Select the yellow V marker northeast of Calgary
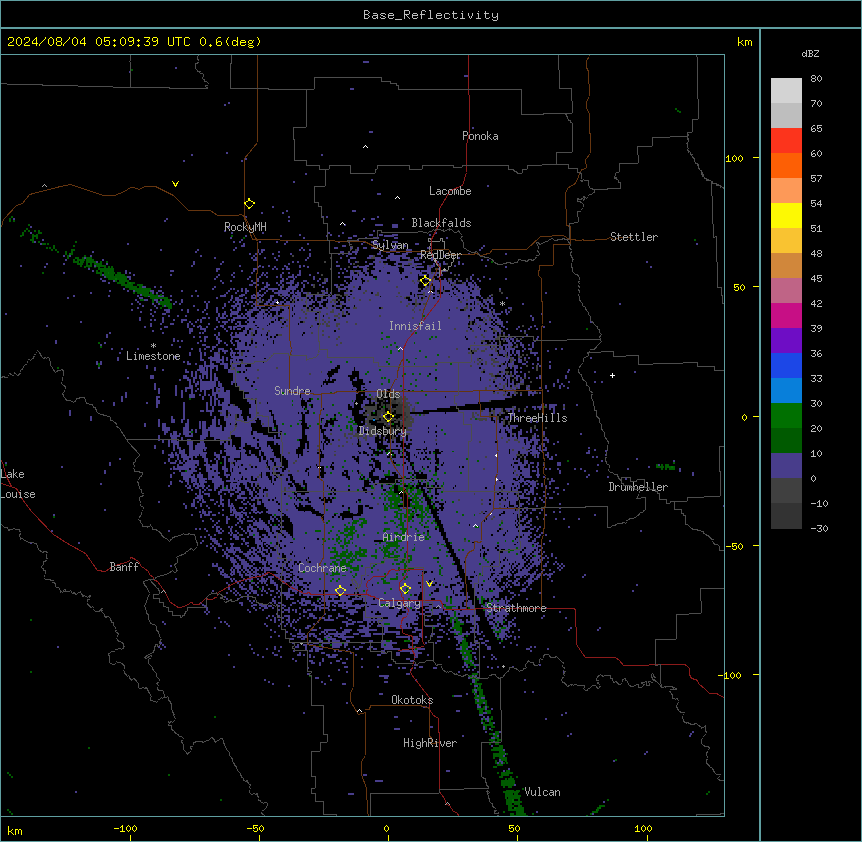This screenshot has height=842, width=862. point(429,584)
